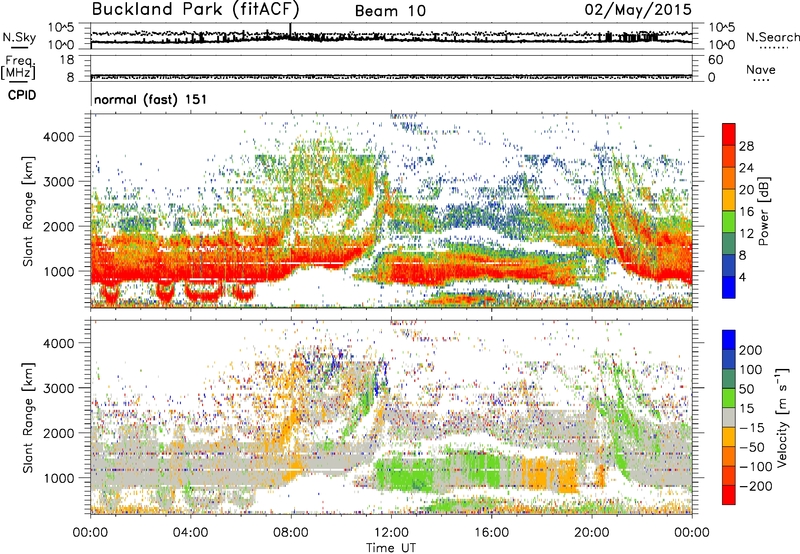This screenshot has height=554, width=800.
Task: Click the velocity colorbar value '-200'
Action: click(x=756, y=486)
